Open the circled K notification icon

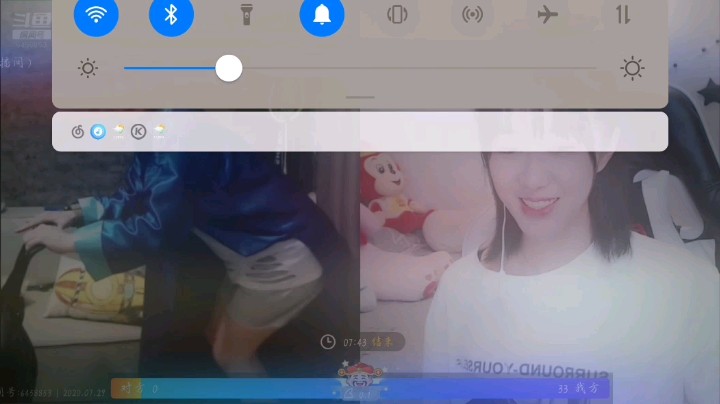click(x=138, y=132)
